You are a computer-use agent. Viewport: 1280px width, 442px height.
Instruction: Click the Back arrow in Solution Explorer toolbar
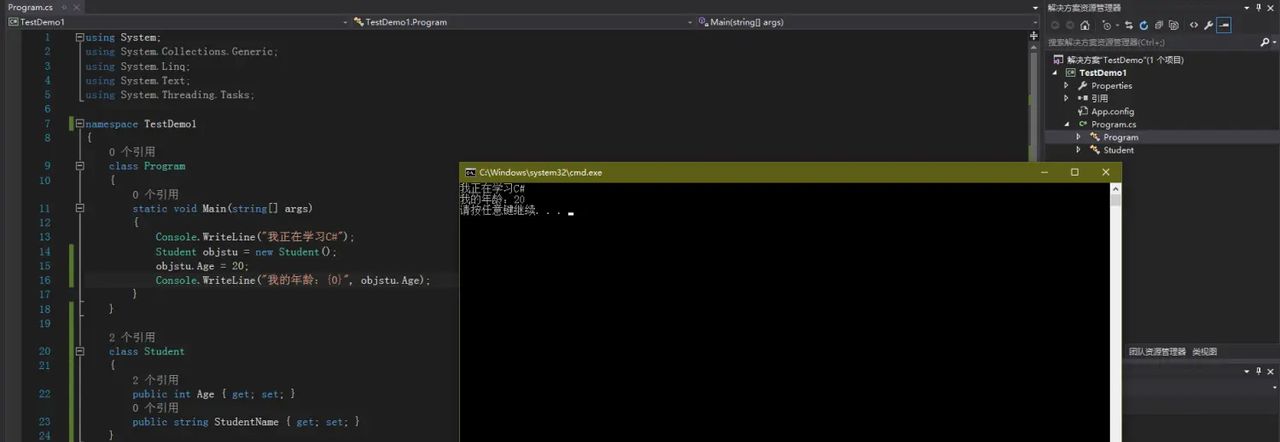(1055, 25)
